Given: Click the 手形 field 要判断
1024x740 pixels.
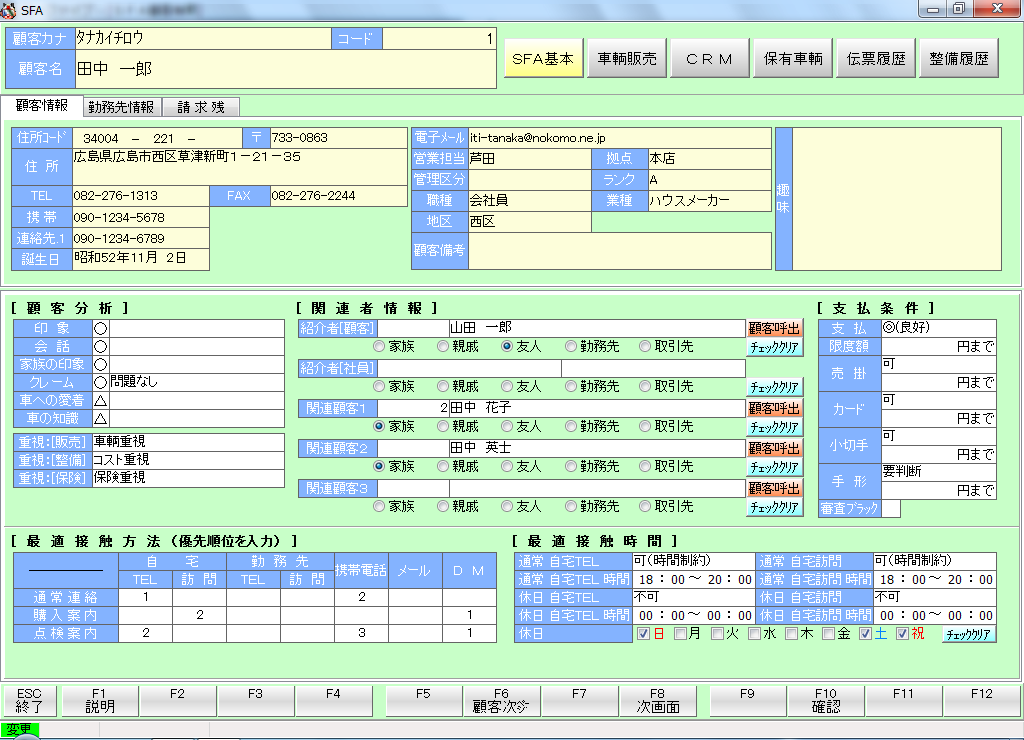Looking at the screenshot, I should click(938, 472).
